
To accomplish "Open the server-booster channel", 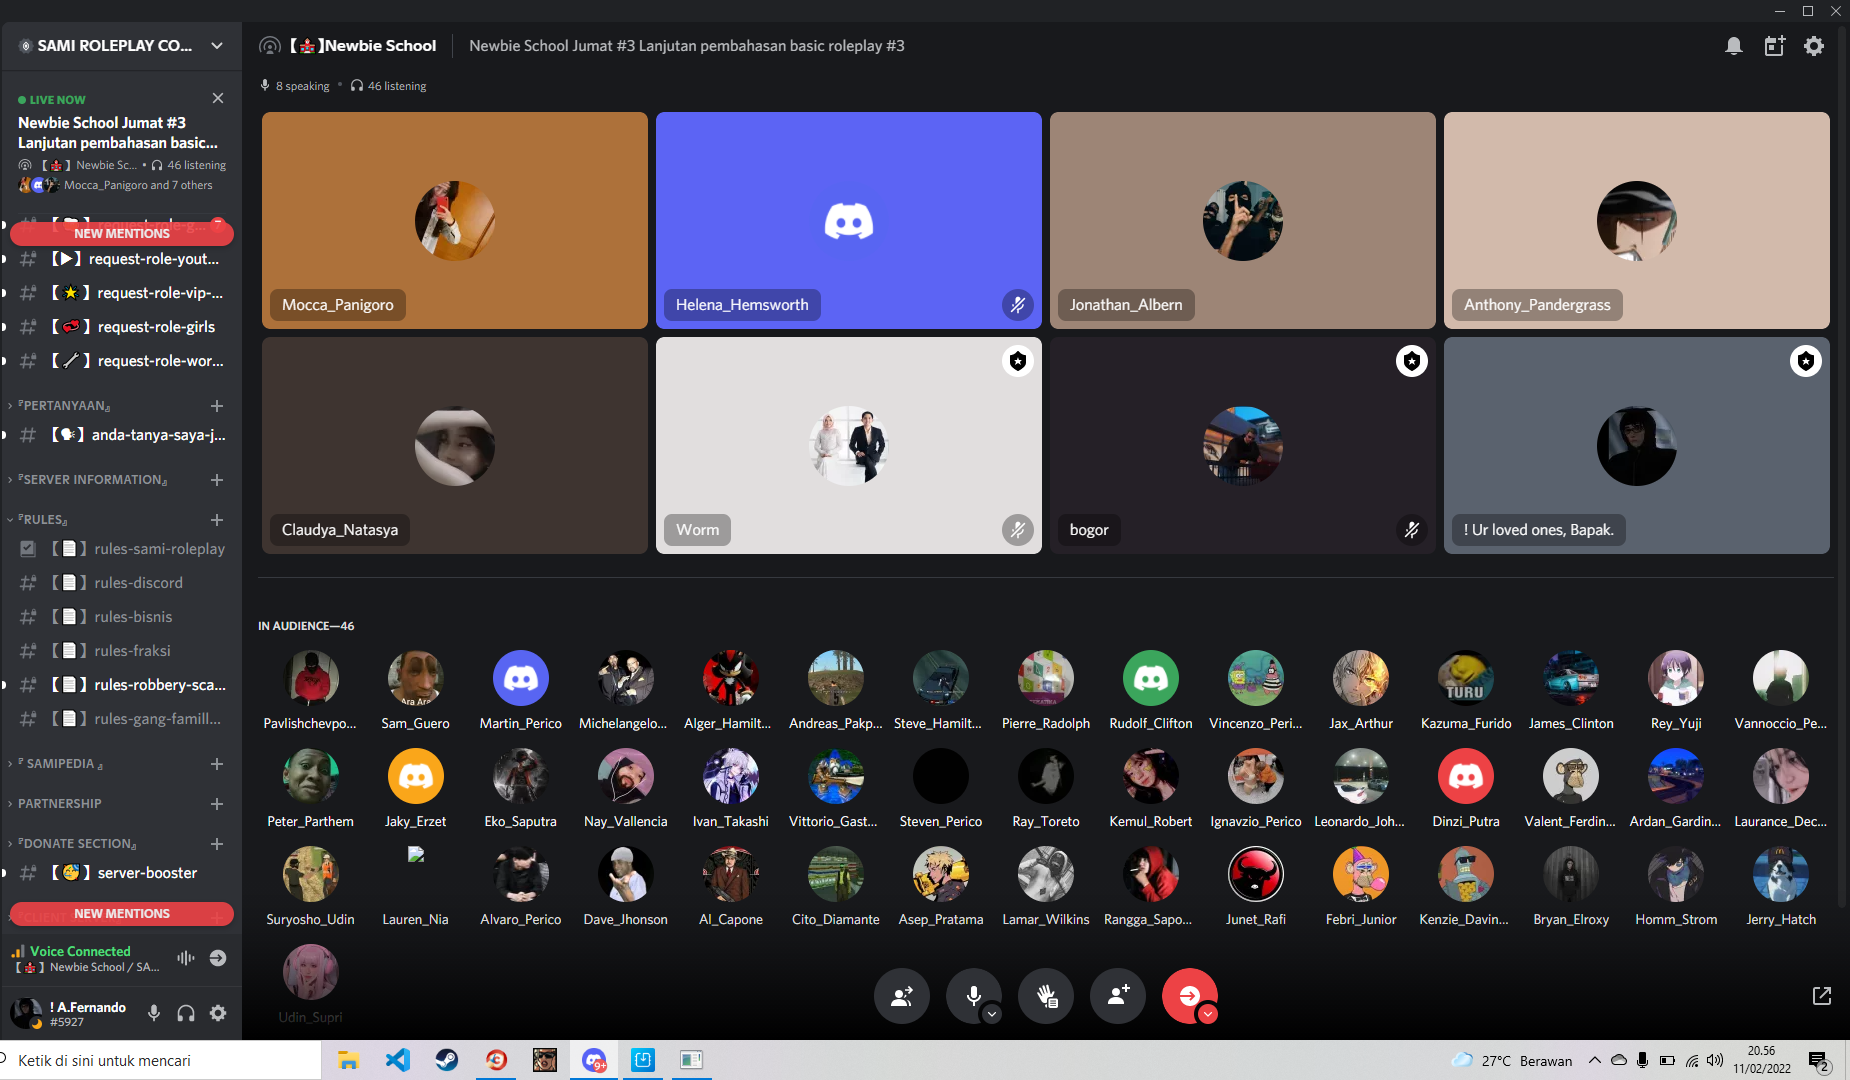I will click(x=122, y=873).
